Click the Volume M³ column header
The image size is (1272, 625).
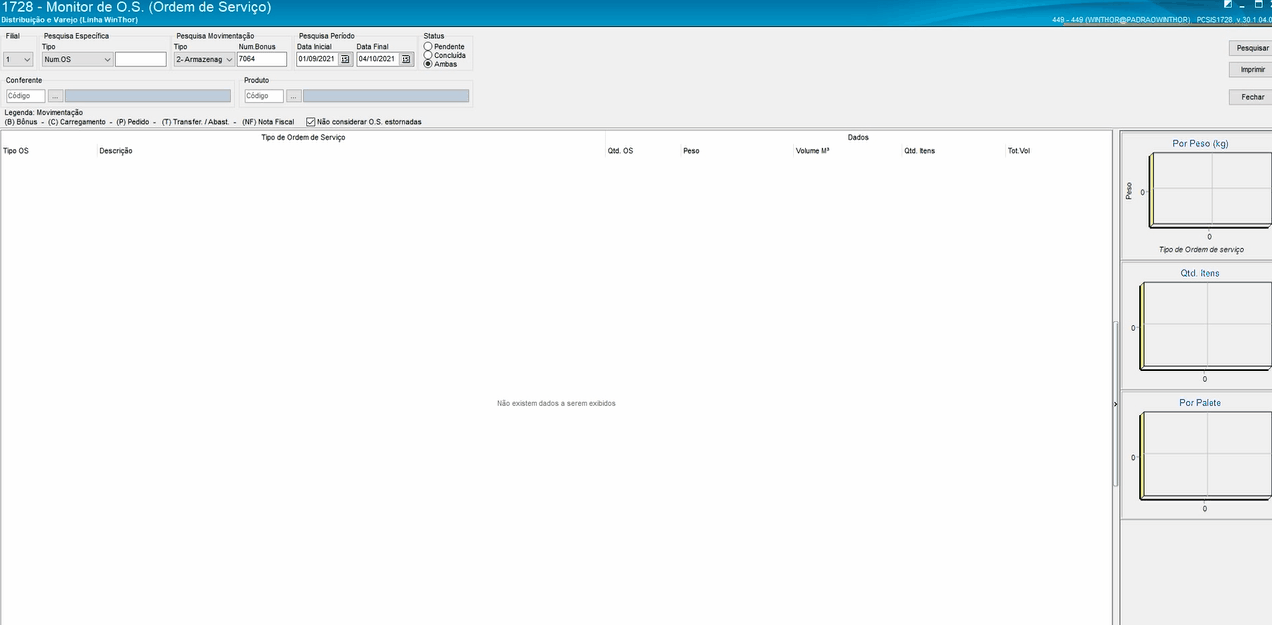click(x=847, y=151)
